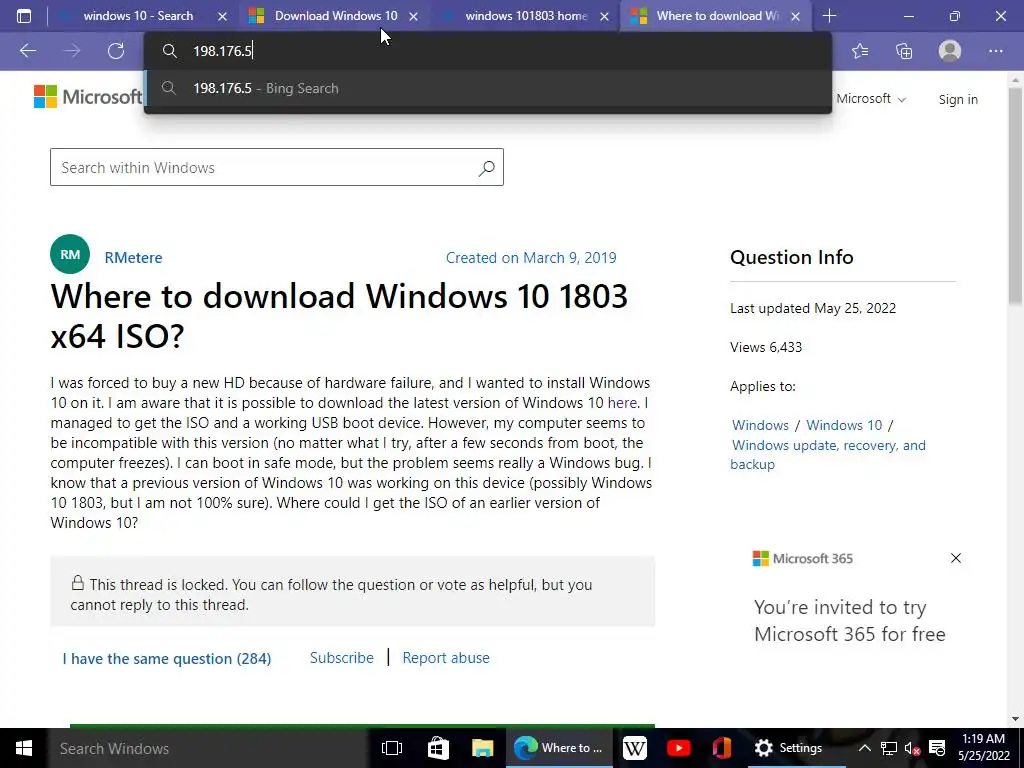
Task: Click the address bar with 198.176.5
Action: point(488,51)
